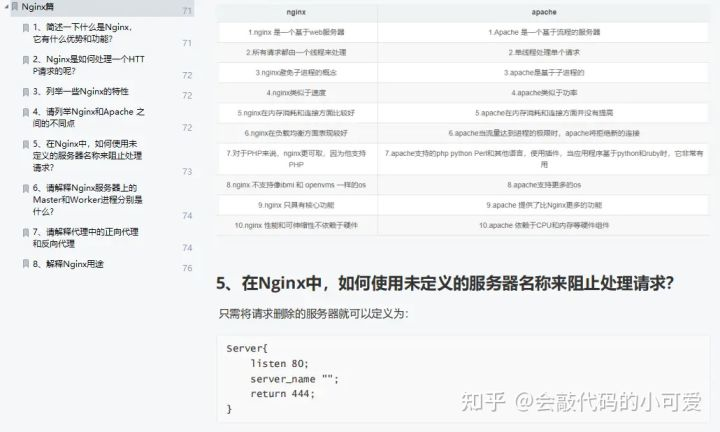Click cell 2.所有请求都由一个线程来处理
720x432 pixels.
pyautogui.click(x=296, y=52)
